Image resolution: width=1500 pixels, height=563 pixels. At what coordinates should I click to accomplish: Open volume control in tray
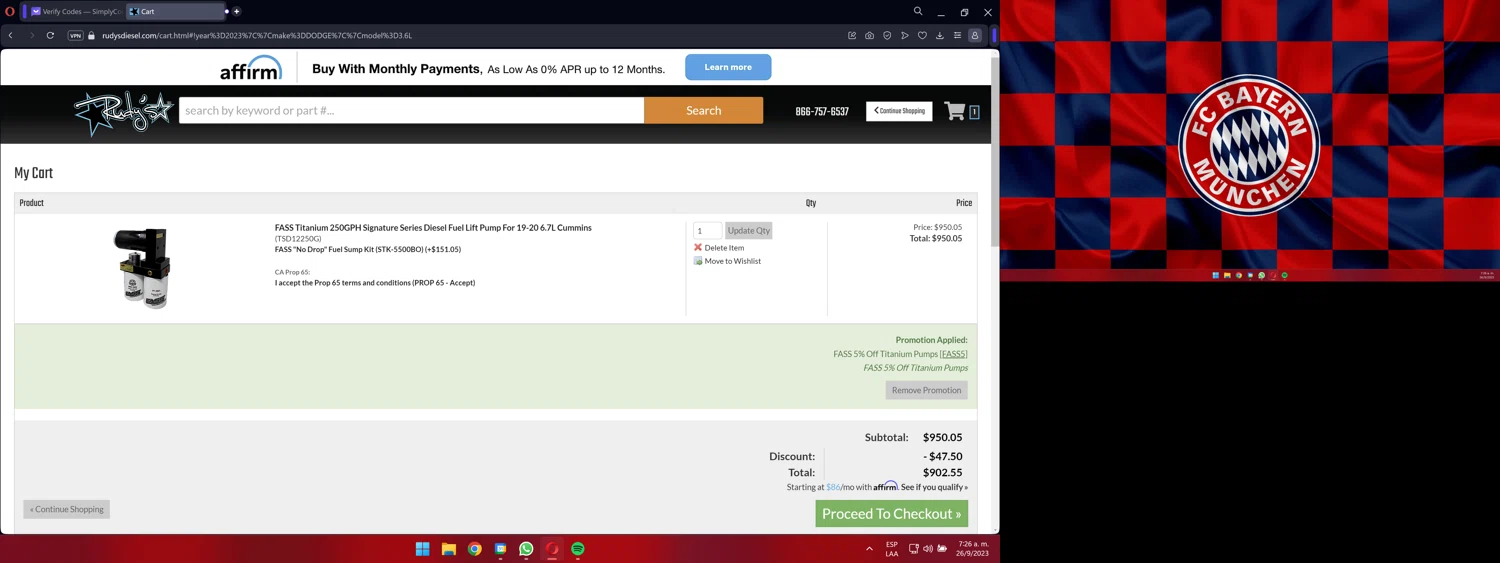tap(928, 549)
